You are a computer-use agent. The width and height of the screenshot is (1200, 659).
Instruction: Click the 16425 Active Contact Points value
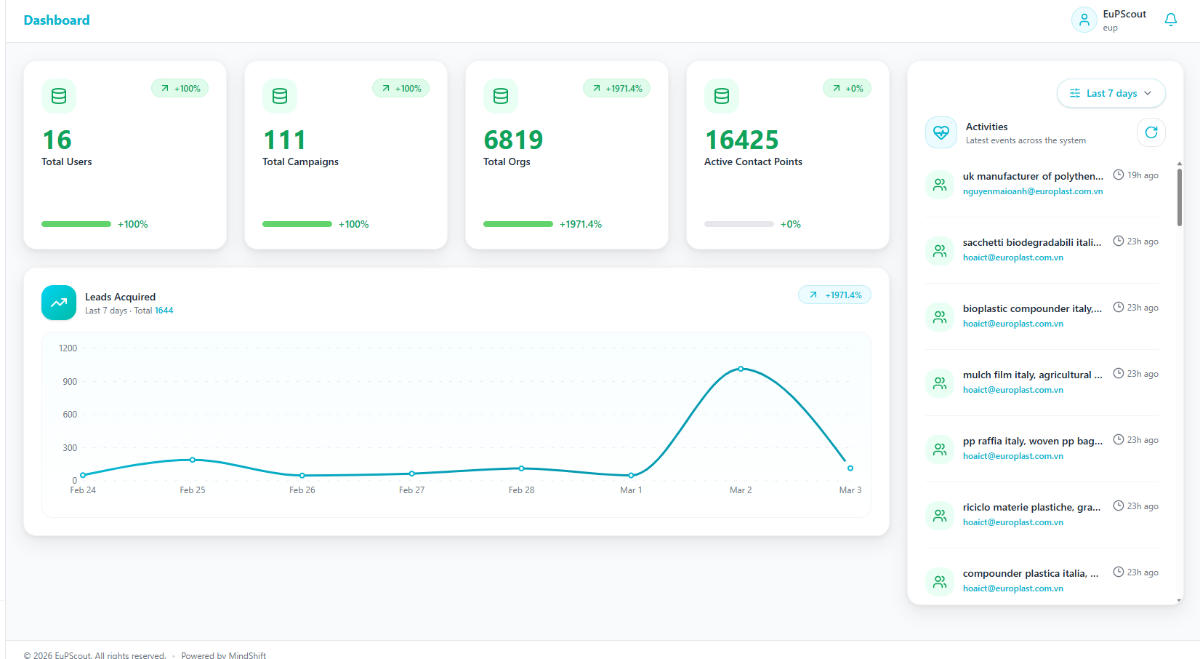pos(742,139)
